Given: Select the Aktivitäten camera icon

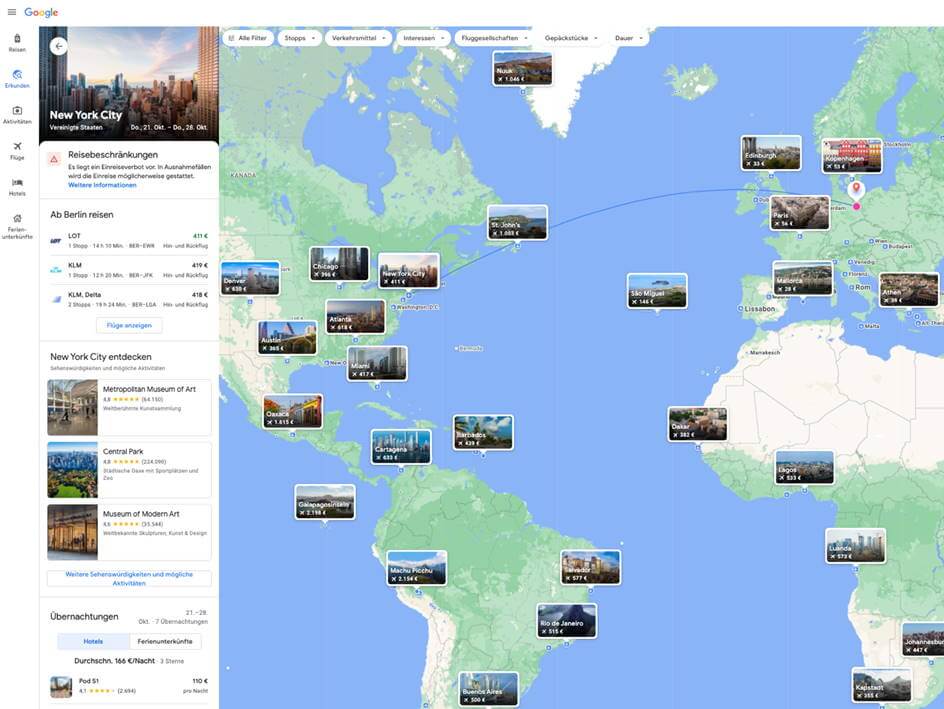Looking at the screenshot, I should (x=17, y=111).
